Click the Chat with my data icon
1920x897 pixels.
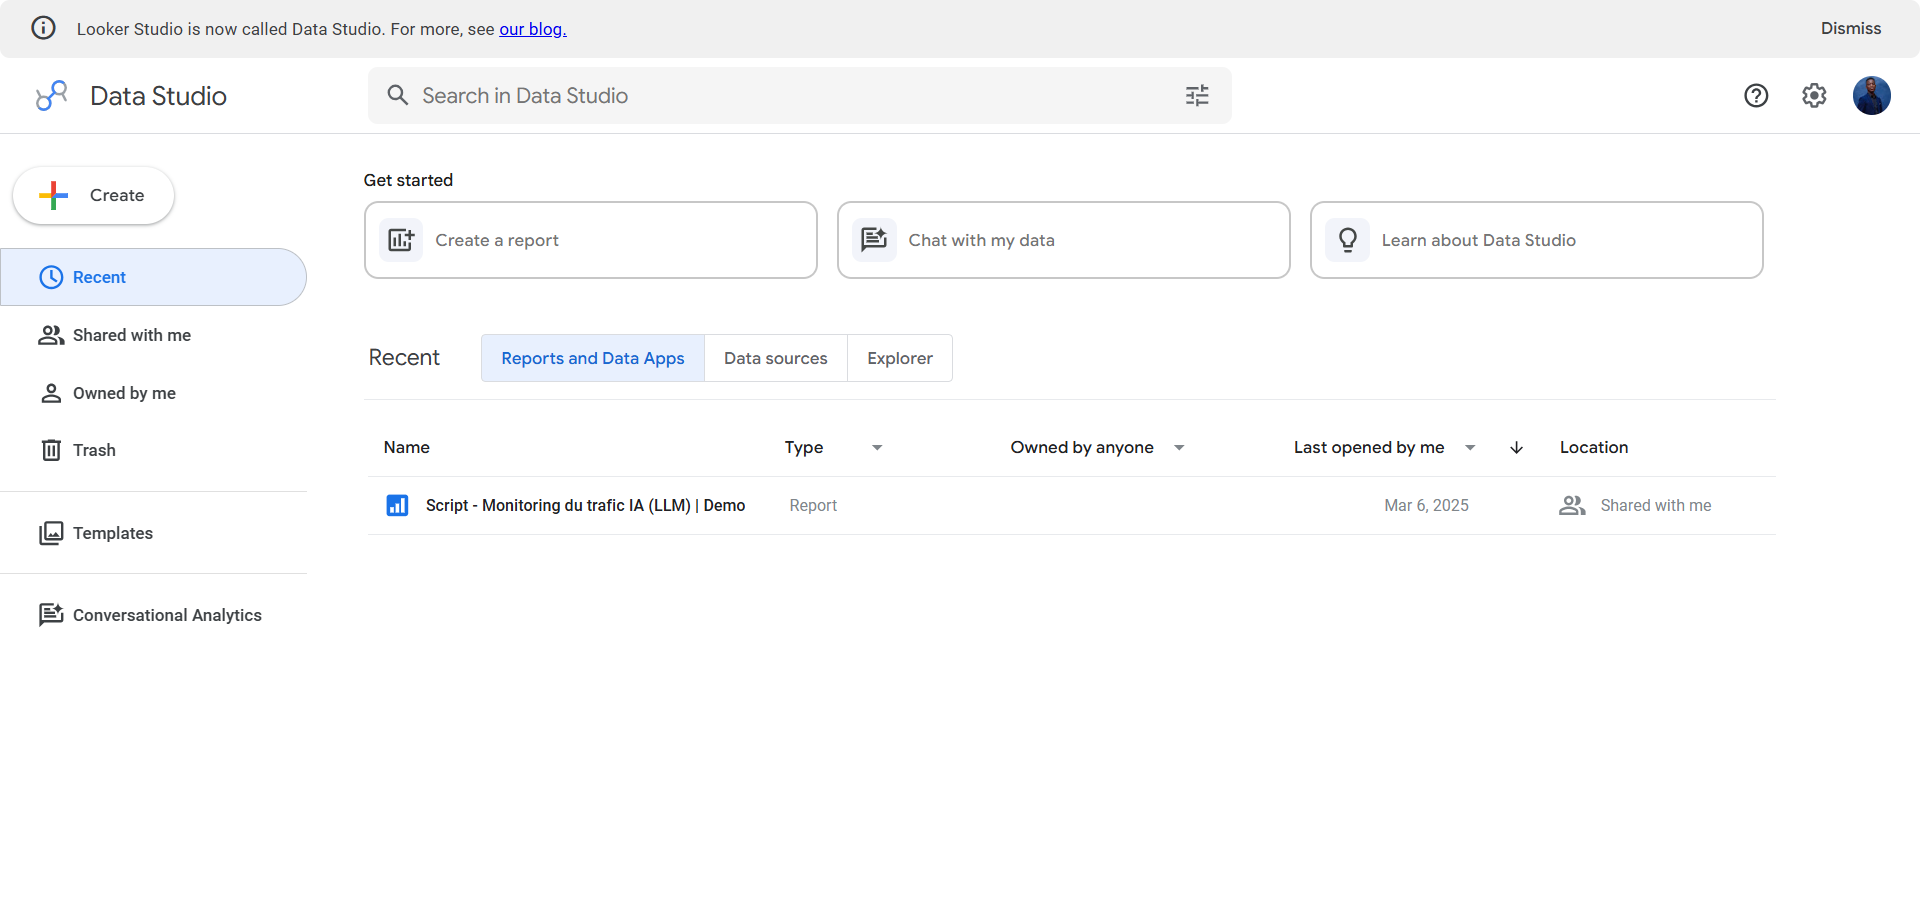click(874, 240)
